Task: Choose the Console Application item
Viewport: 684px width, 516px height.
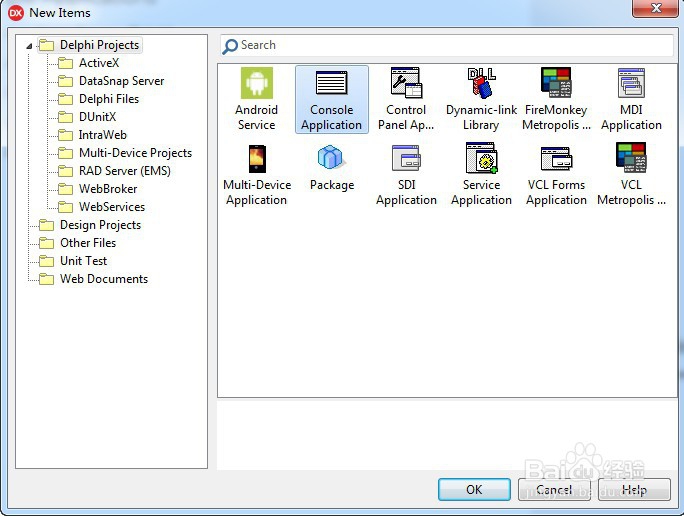Action: tap(332, 99)
